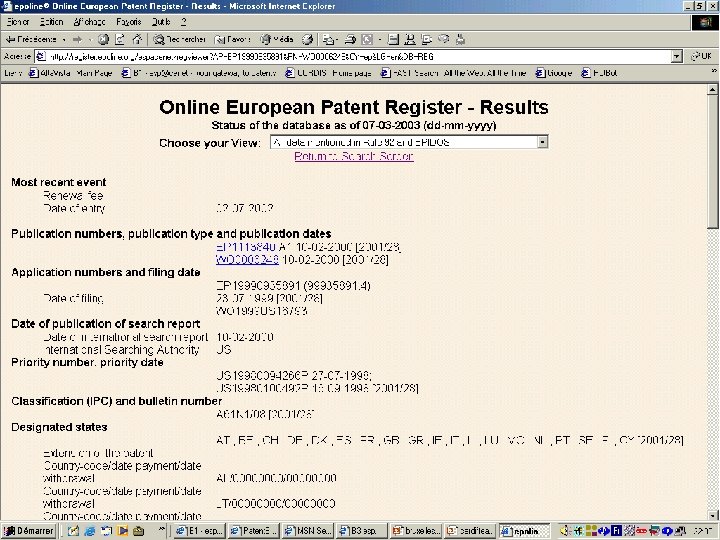Screen dimensions: 720x540
Task: Click the International Searching Authority value US
Action: click(224, 350)
